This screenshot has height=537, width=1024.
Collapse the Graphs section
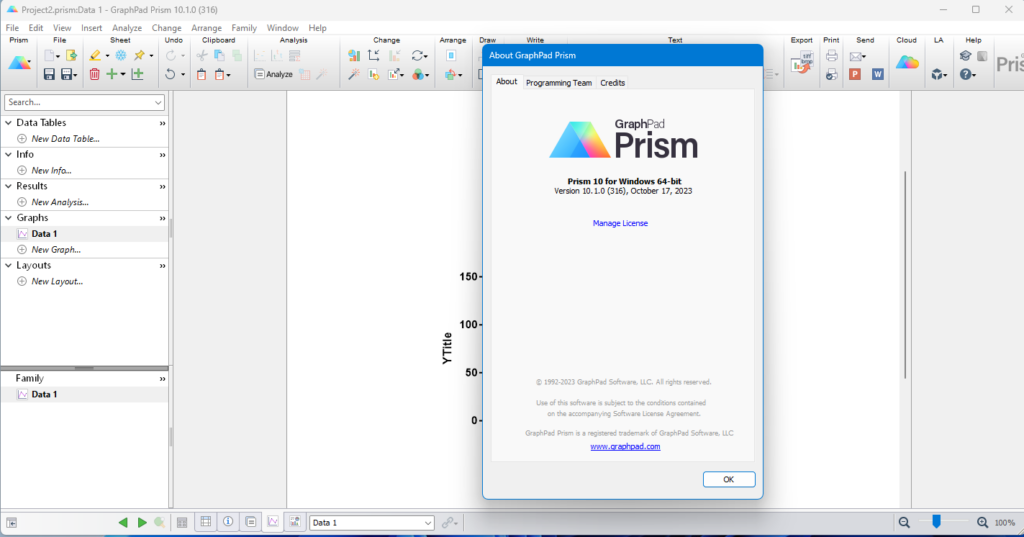point(8,218)
